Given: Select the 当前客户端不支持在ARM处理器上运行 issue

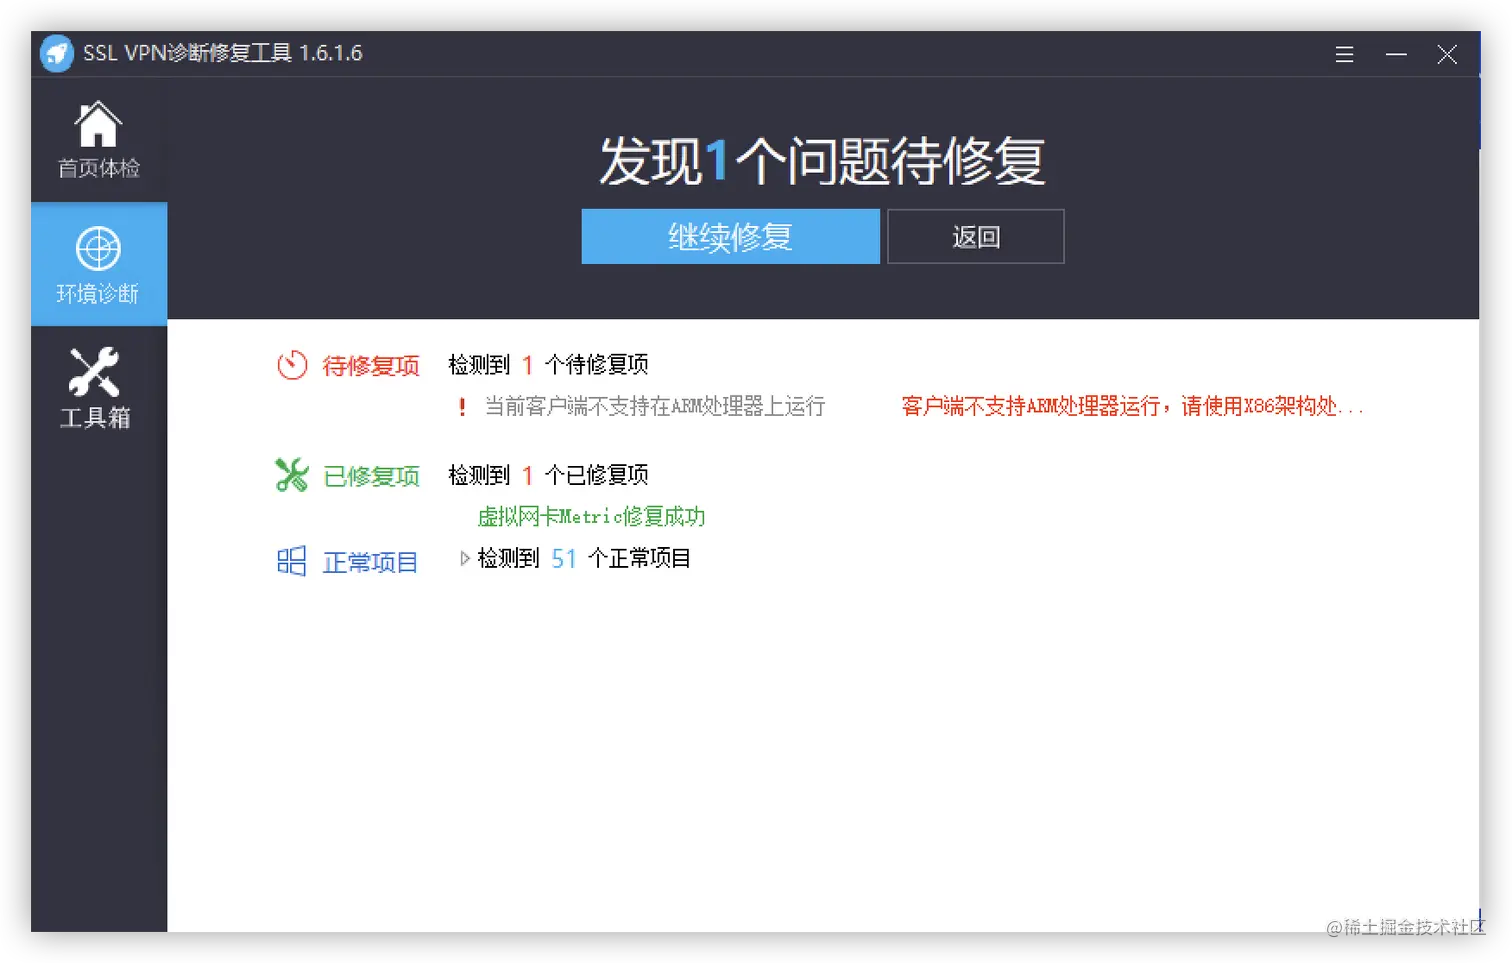Looking at the screenshot, I should (x=655, y=406).
